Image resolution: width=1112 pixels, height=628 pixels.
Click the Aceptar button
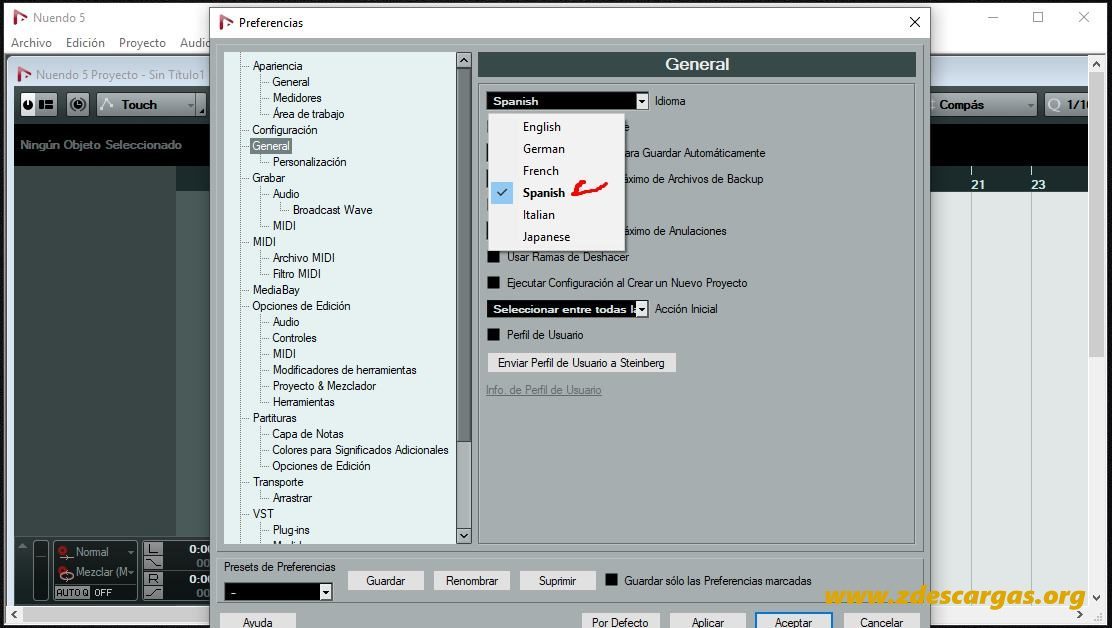click(793, 621)
